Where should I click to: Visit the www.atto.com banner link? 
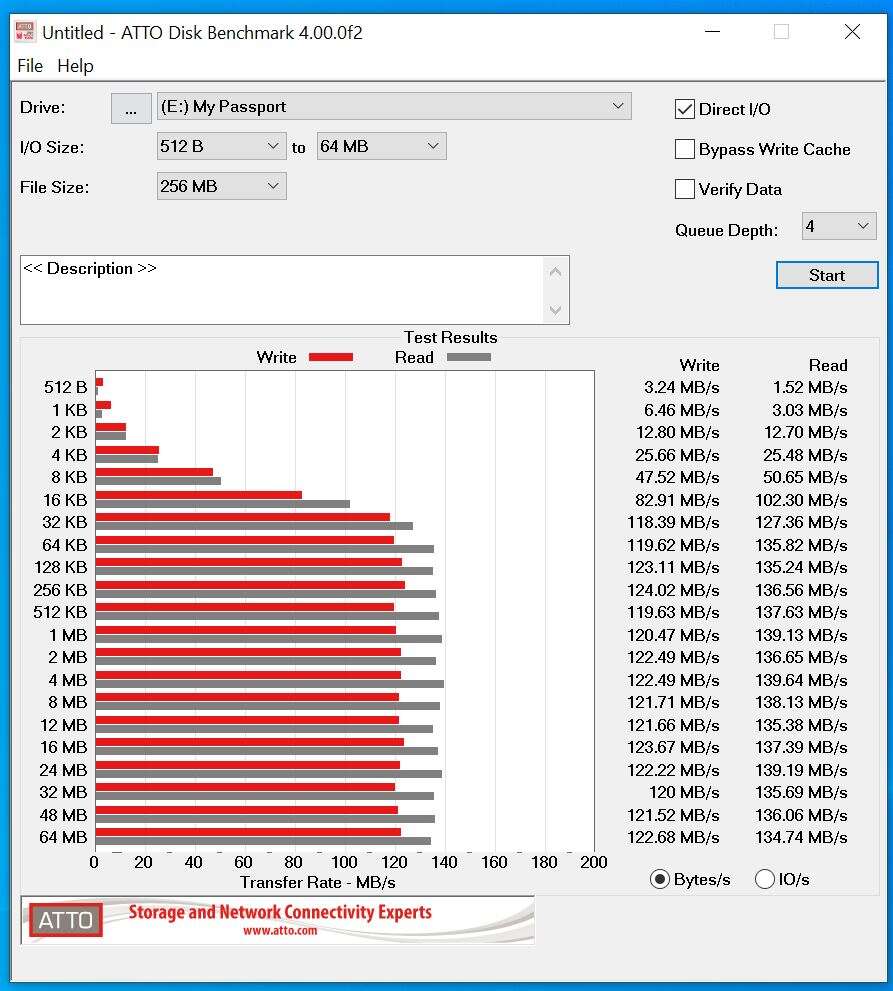click(280, 931)
